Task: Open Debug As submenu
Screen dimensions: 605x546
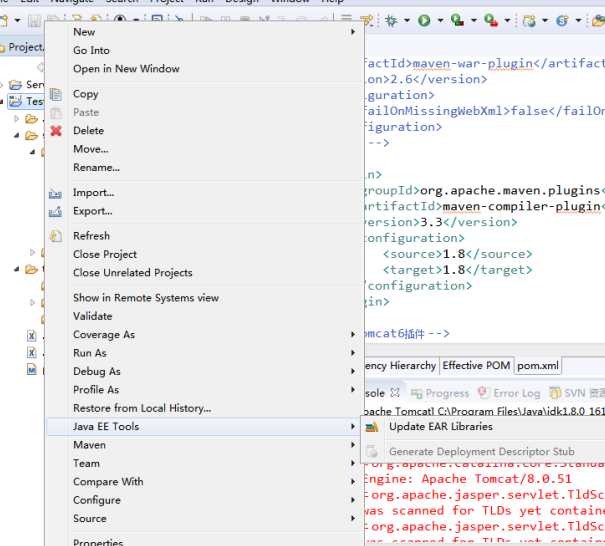Action: (97, 371)
